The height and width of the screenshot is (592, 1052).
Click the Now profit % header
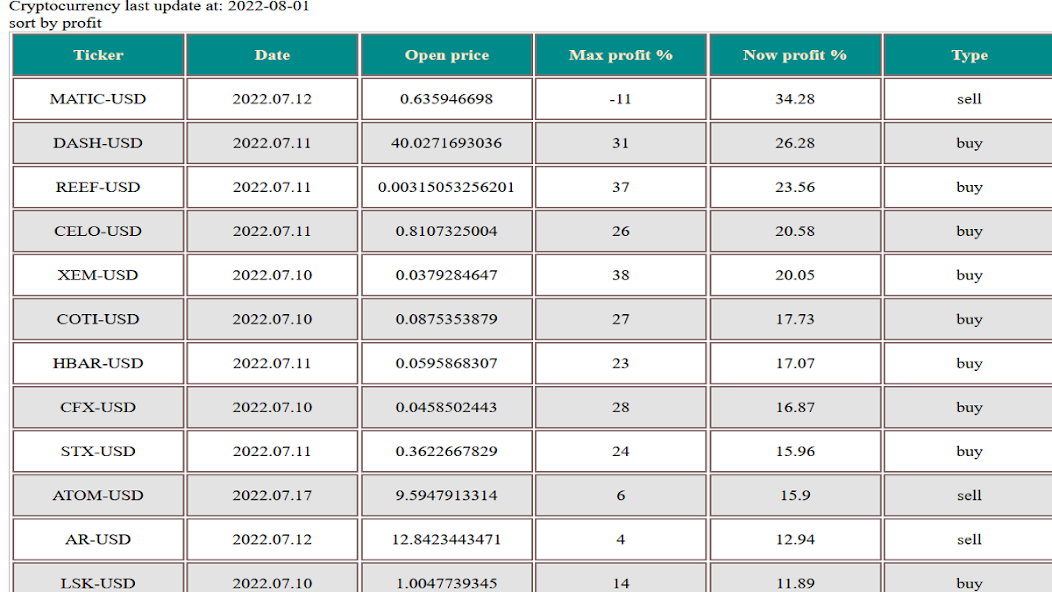click(795, 55)
